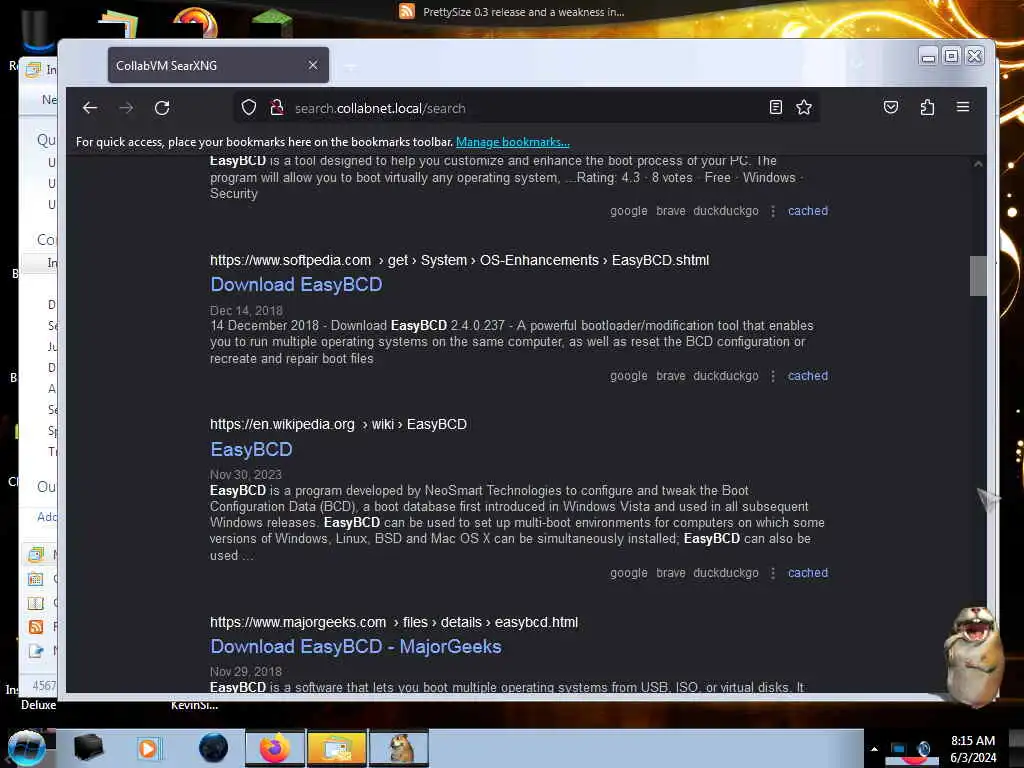The width and height of the screenshot is (1024, 768).
Task: Click the page scrollbar thumb
Action: 978,276
